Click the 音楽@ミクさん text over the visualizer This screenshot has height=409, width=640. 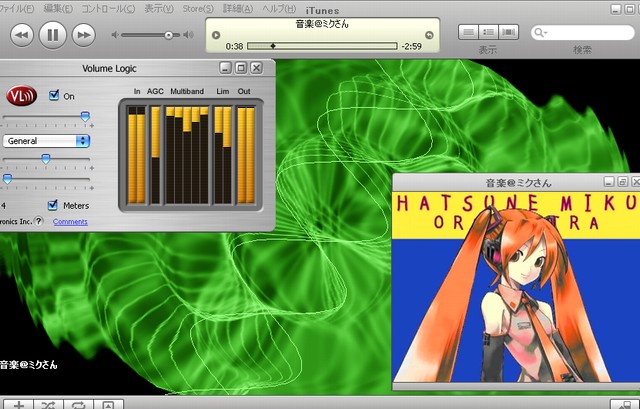29,365
